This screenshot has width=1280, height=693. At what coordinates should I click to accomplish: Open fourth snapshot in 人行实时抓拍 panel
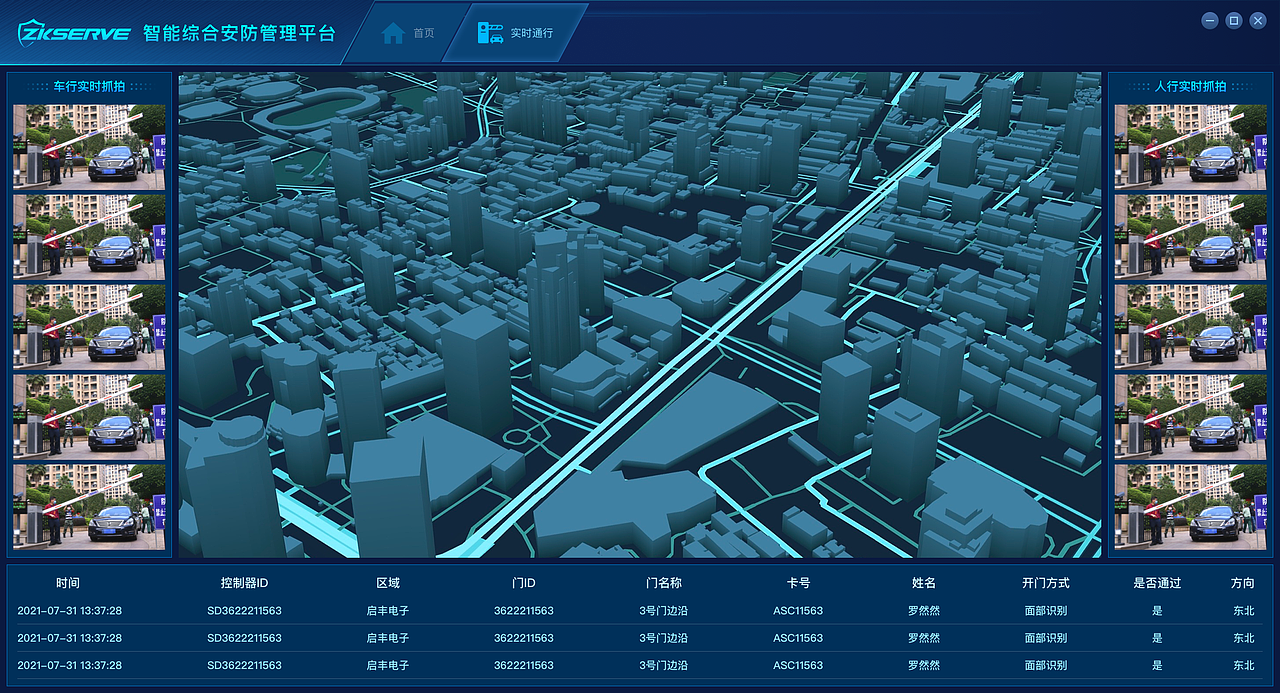pyautogui.click(x=1190, y=417)
